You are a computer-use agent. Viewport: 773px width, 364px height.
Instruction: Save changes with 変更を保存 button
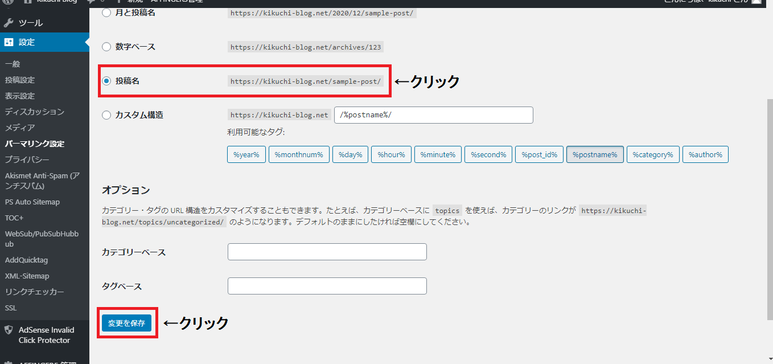point(127,324)
